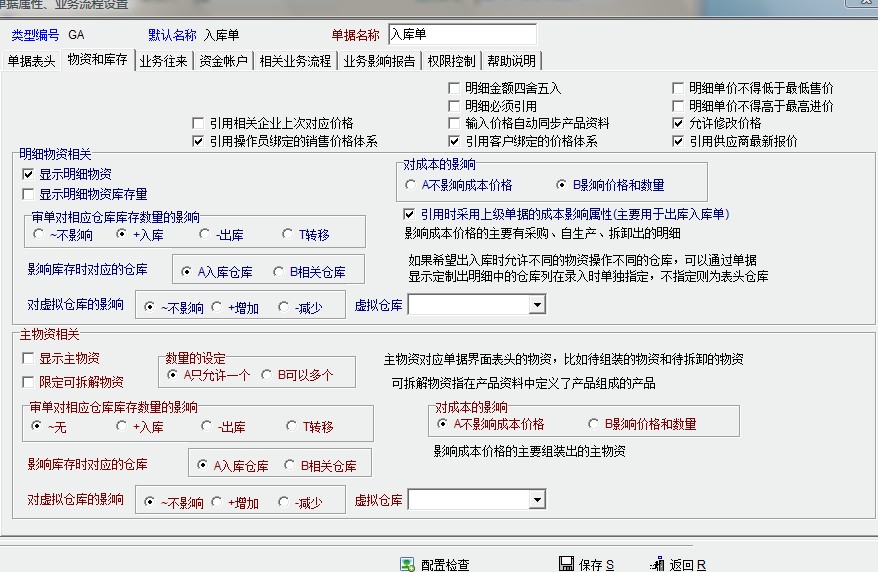This screenshot has width=878, height=572.
Task: Uncheck 允许修改价格 option
Action: 680,123
